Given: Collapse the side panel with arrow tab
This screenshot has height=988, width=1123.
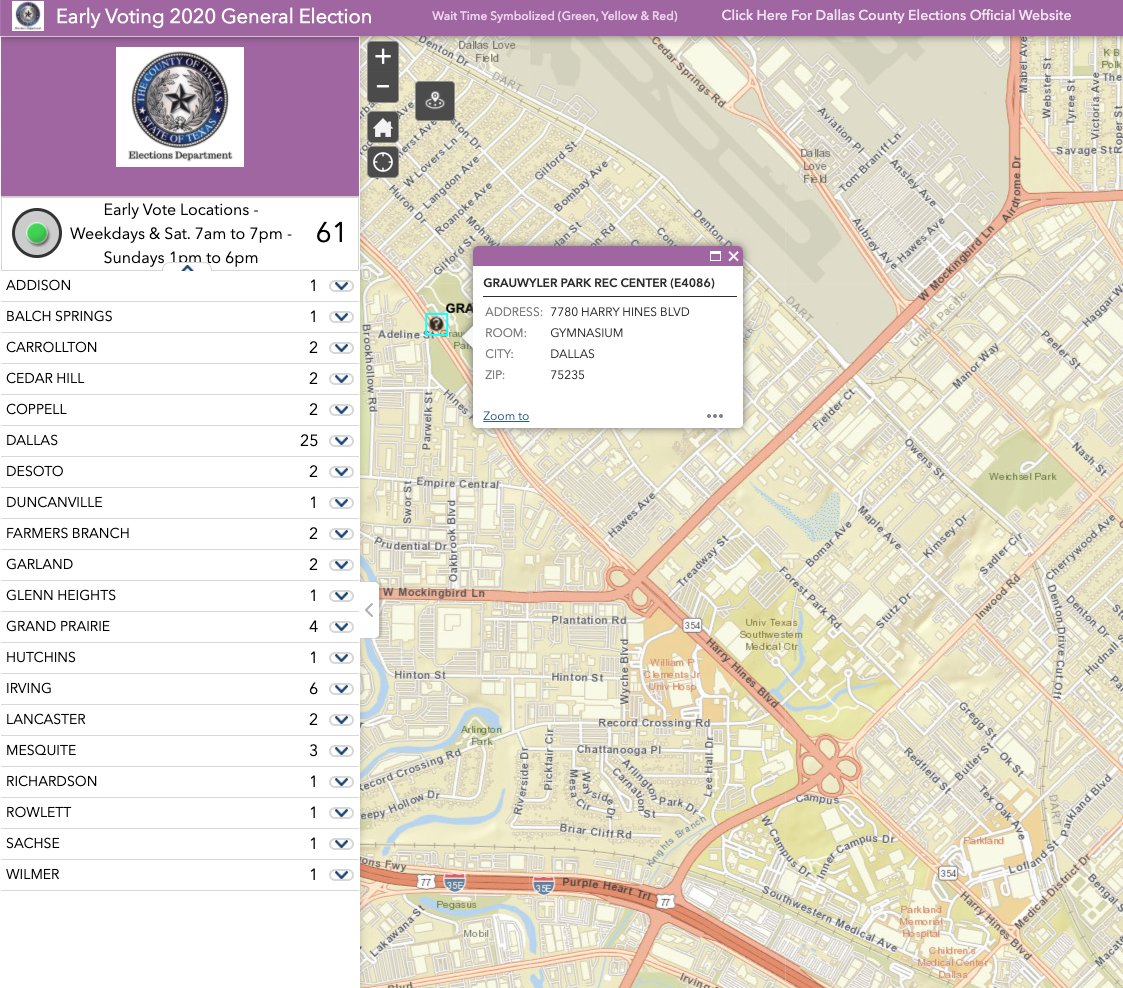Looking at the screenshot, I should tap(369, 610).
